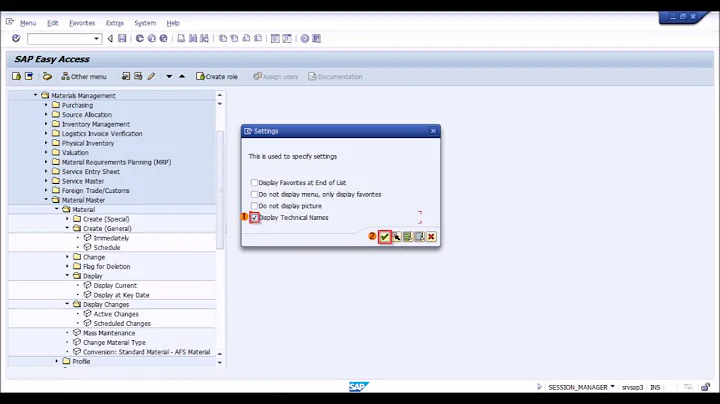The height and width of the screenshot is (404, 720).
Task: Click the yellow Exit icon
Action: point(152,39)
